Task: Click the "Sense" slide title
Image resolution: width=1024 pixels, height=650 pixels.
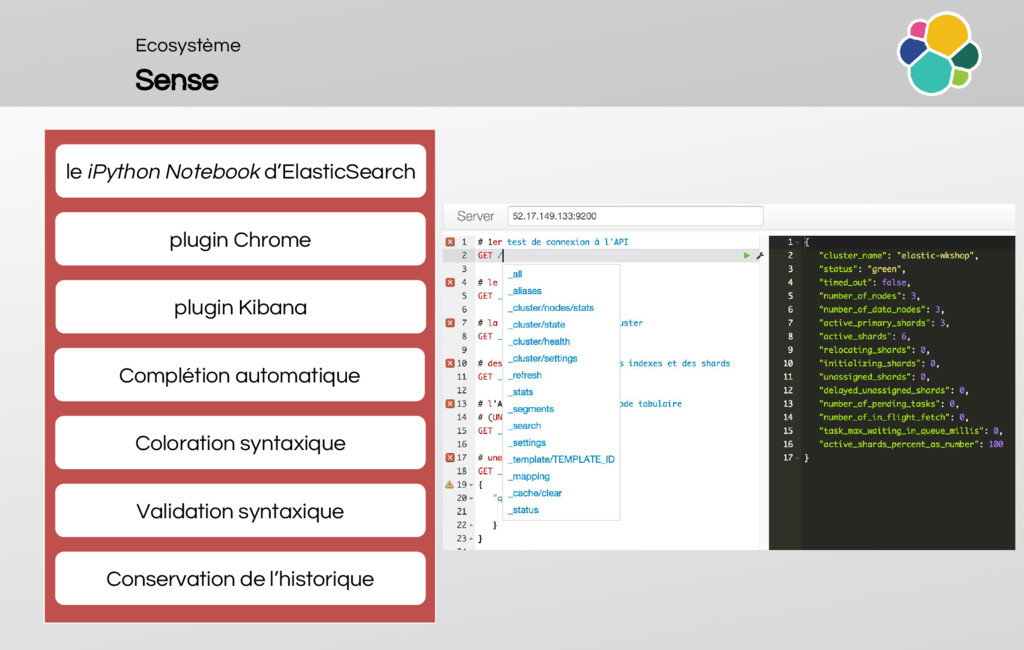Action: [x=176, y=80]
